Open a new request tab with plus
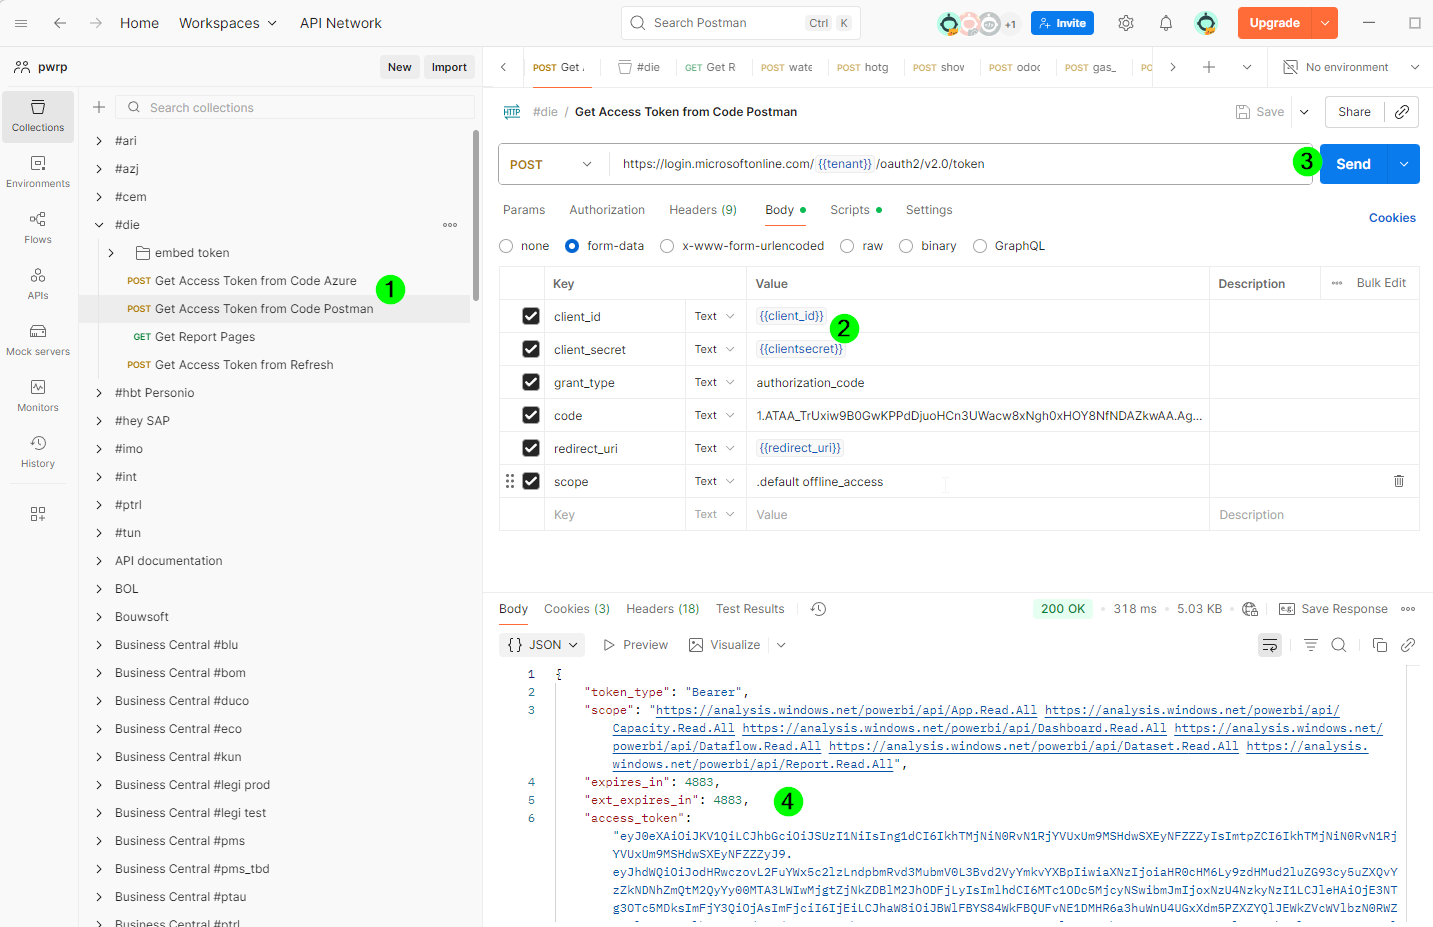 1209,67
